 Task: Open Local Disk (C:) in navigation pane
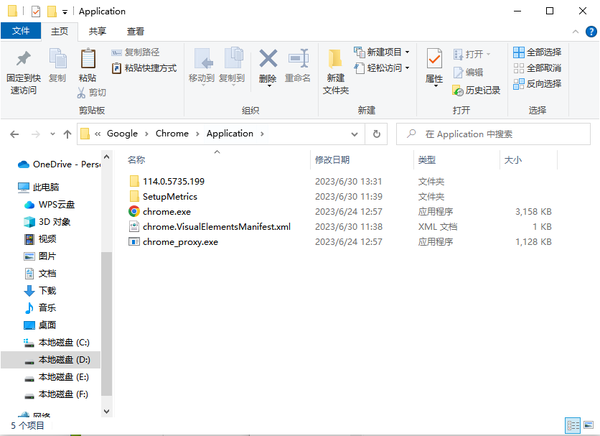coord(57,342)
